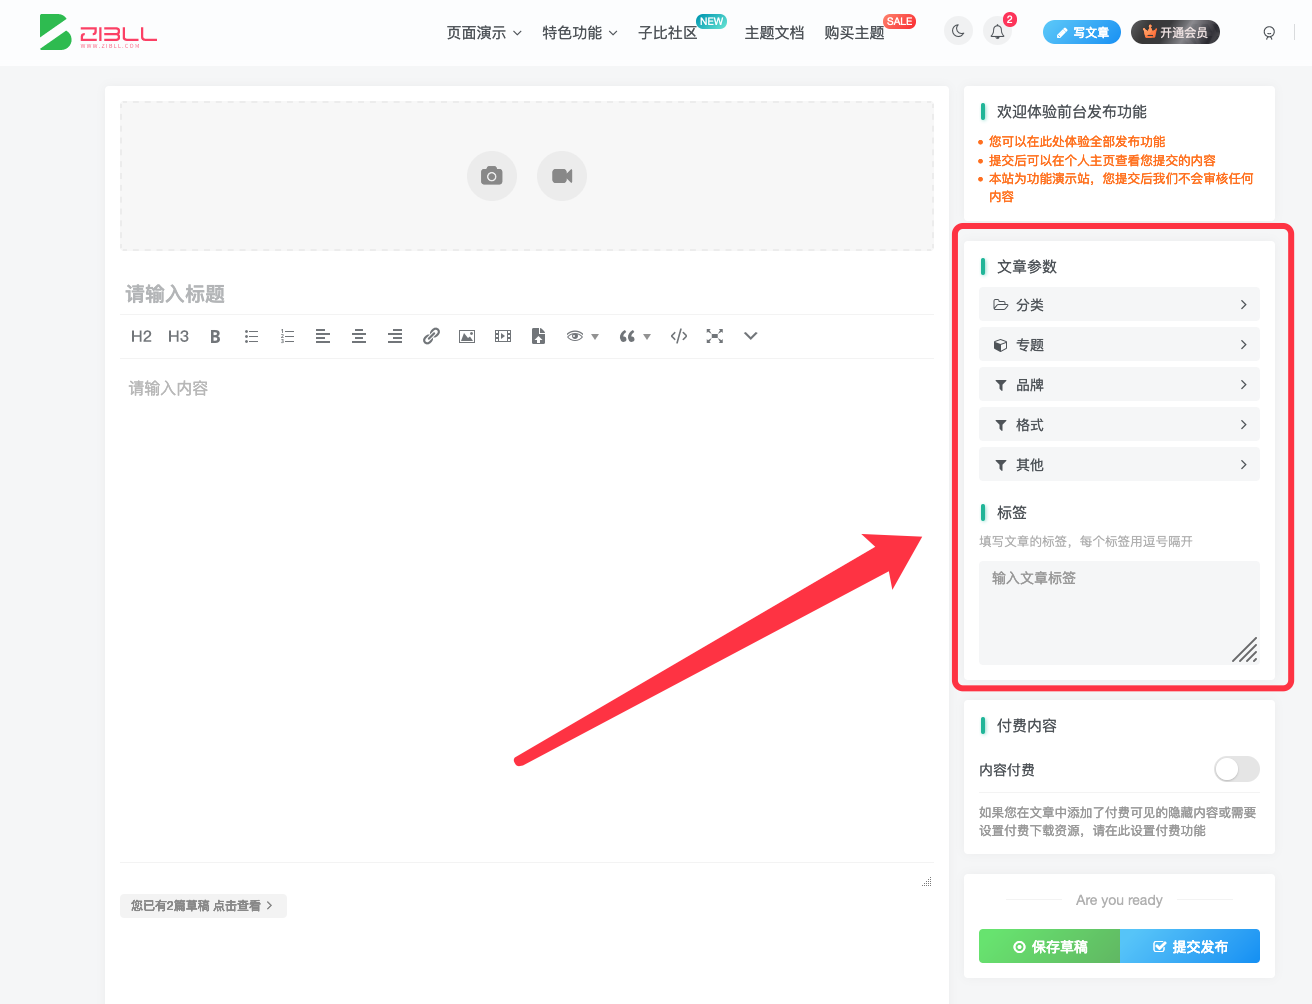
Task: Click the 提交发布 publish button
Action: click(x=1189, y=946)
